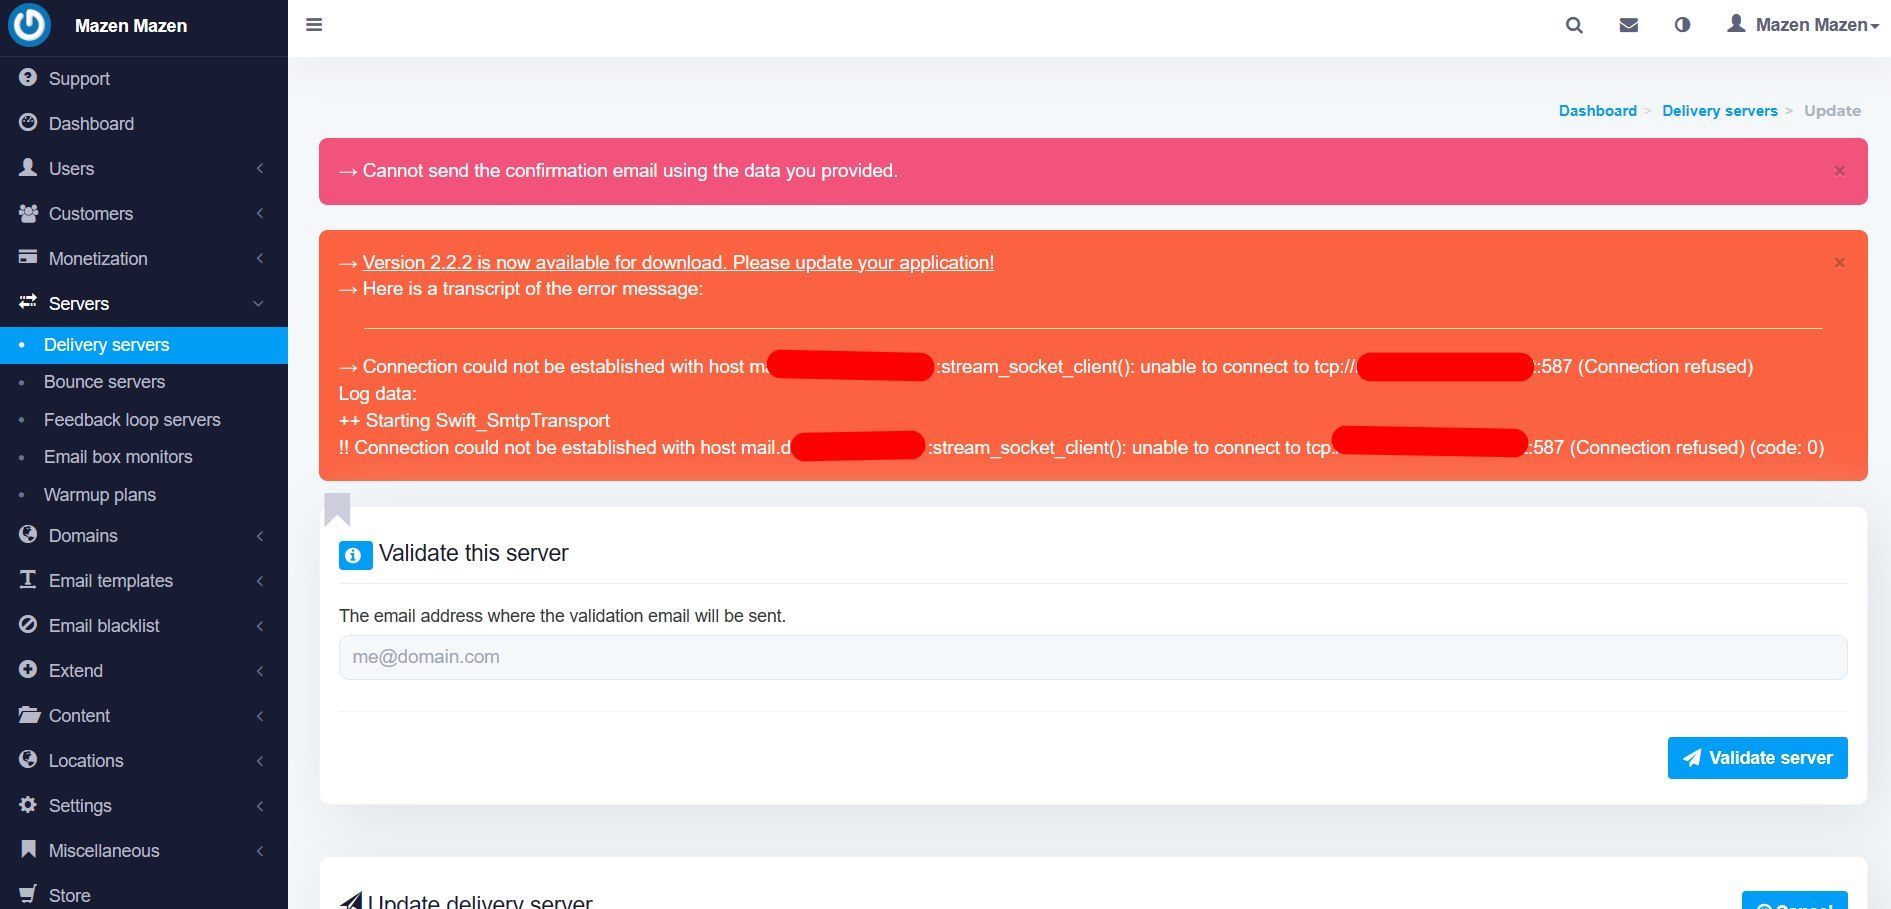Click the Domains globe icon
This screenshot has width=1891, height=909.
pyautogui.click(x=28, y=534)
